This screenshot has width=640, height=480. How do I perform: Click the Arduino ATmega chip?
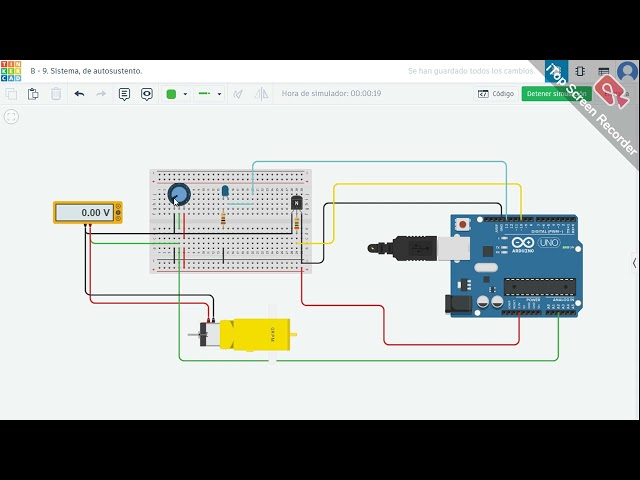tap(540, 287)
